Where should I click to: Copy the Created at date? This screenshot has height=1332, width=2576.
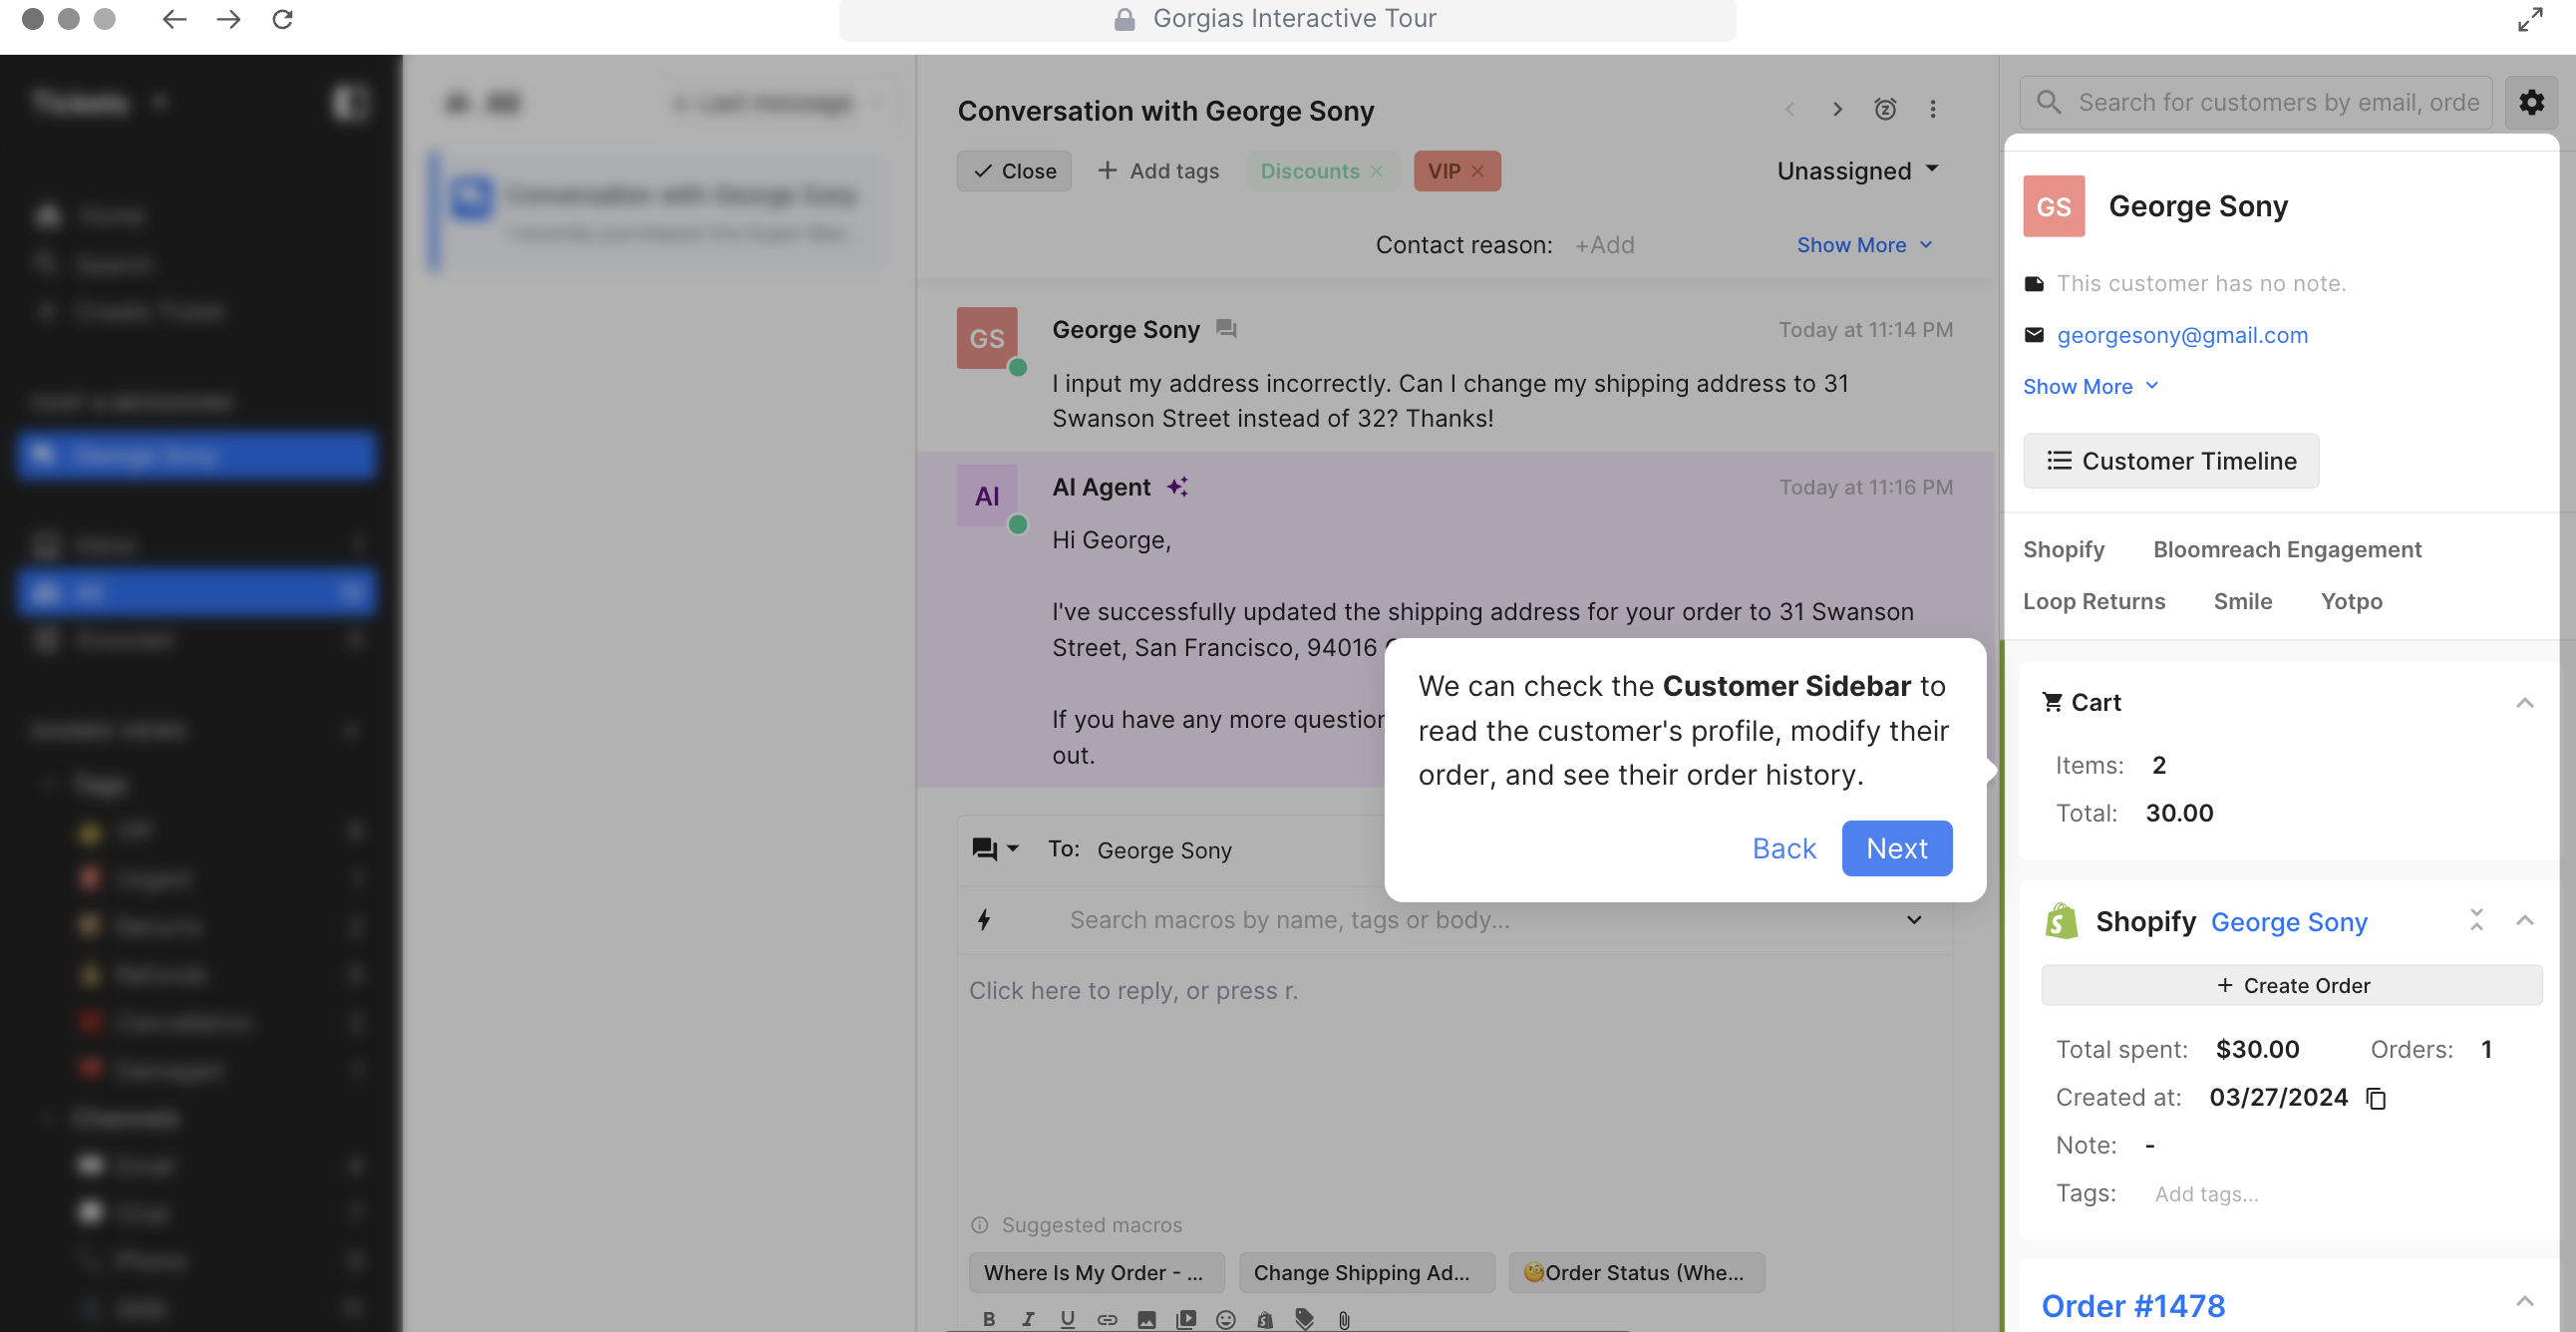[x=2376, y=1098]
